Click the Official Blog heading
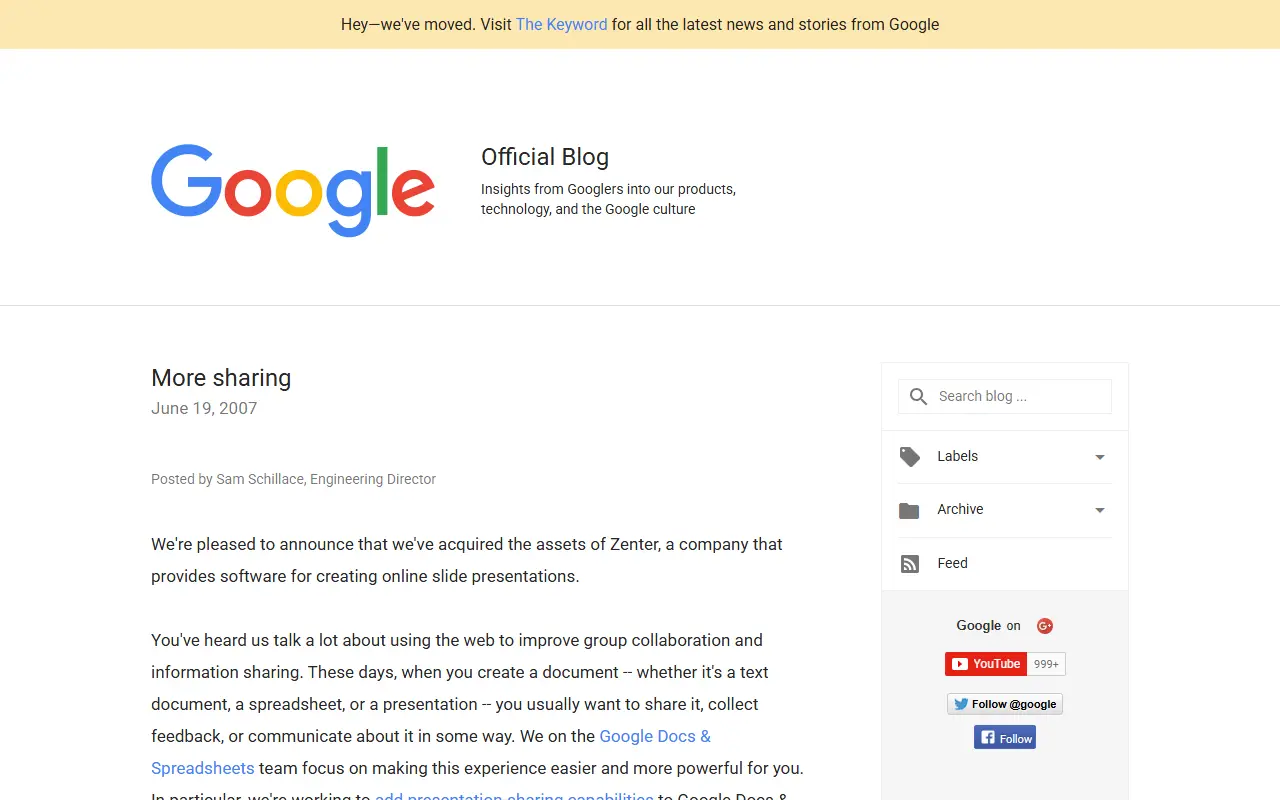This screenshot has width=1280, height=800. pyautogui.click(x=545, y=157)
